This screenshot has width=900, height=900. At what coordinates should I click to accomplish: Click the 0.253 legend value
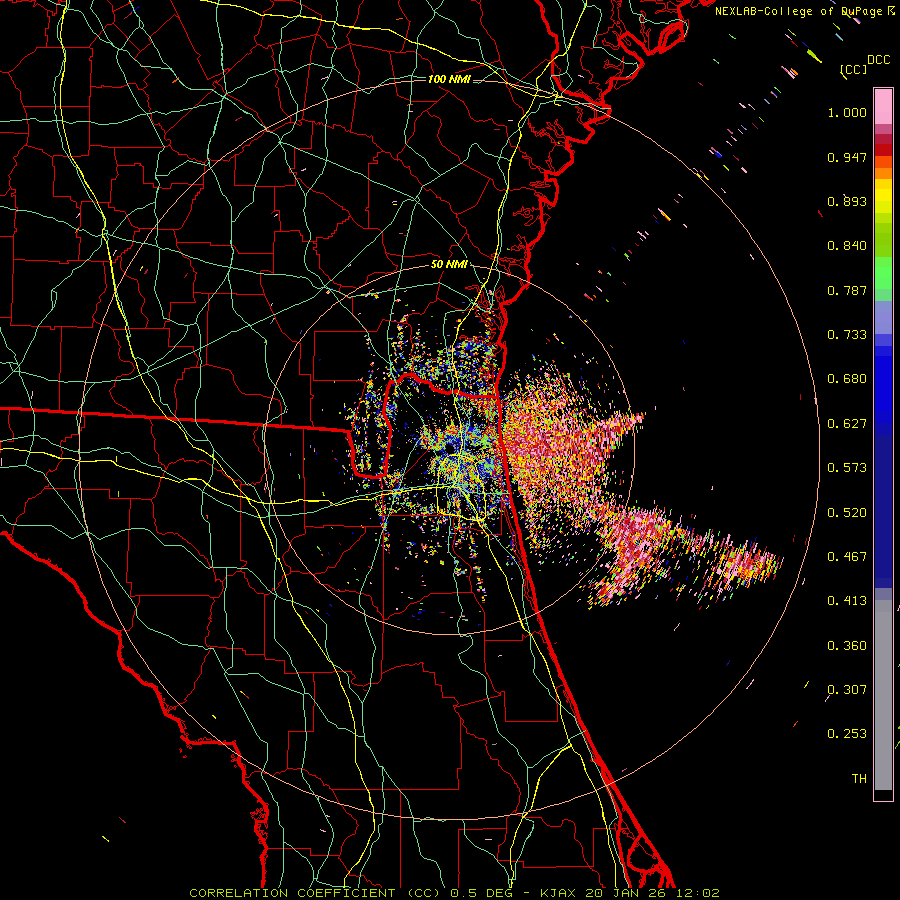(x=847, y=734)
